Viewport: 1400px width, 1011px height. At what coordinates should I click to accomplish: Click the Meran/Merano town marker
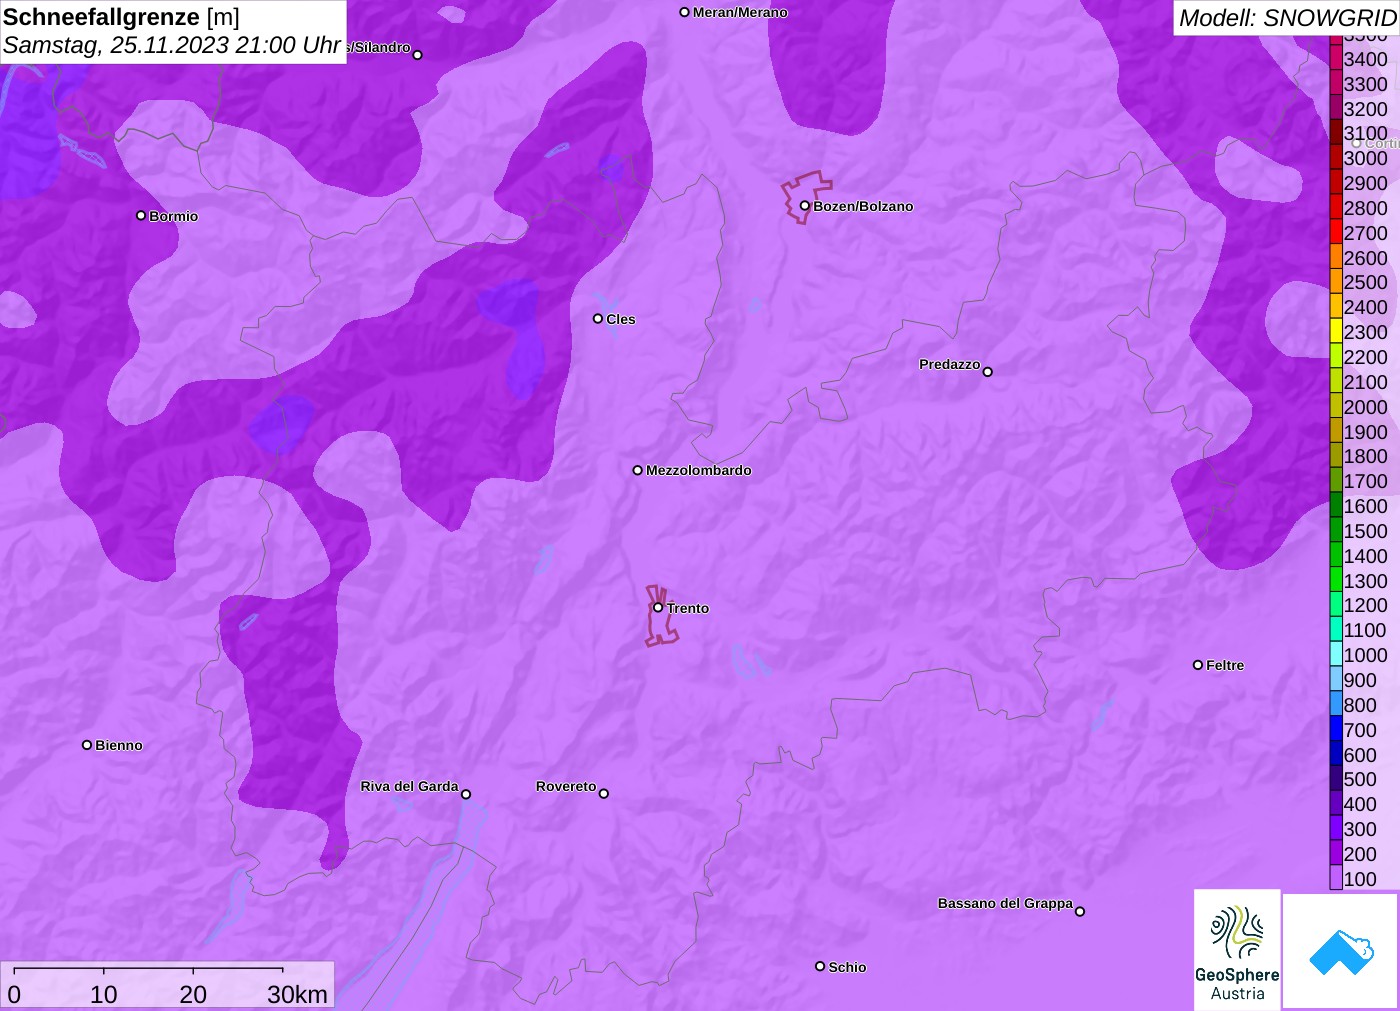tap(684, 12)
